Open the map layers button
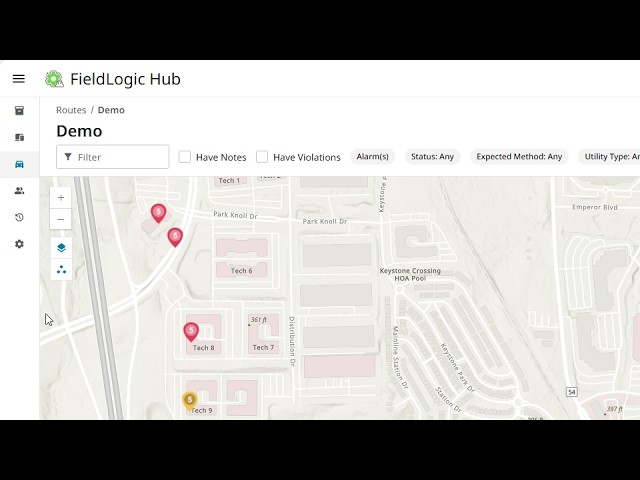Viewport: 640px width, 480px height. coord(61,248)
